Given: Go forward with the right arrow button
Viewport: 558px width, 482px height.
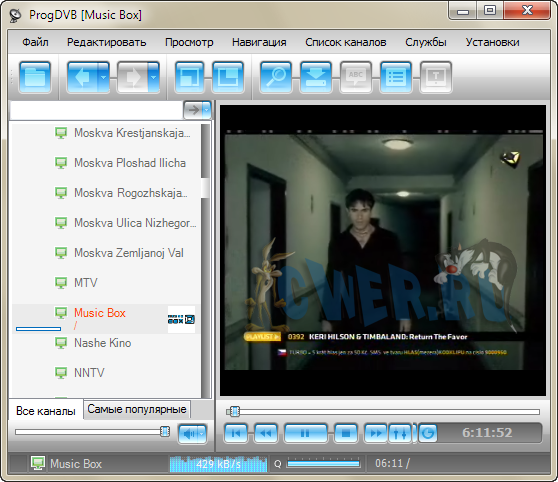Looking at the screenshot, I should click(x=132, y=77).
